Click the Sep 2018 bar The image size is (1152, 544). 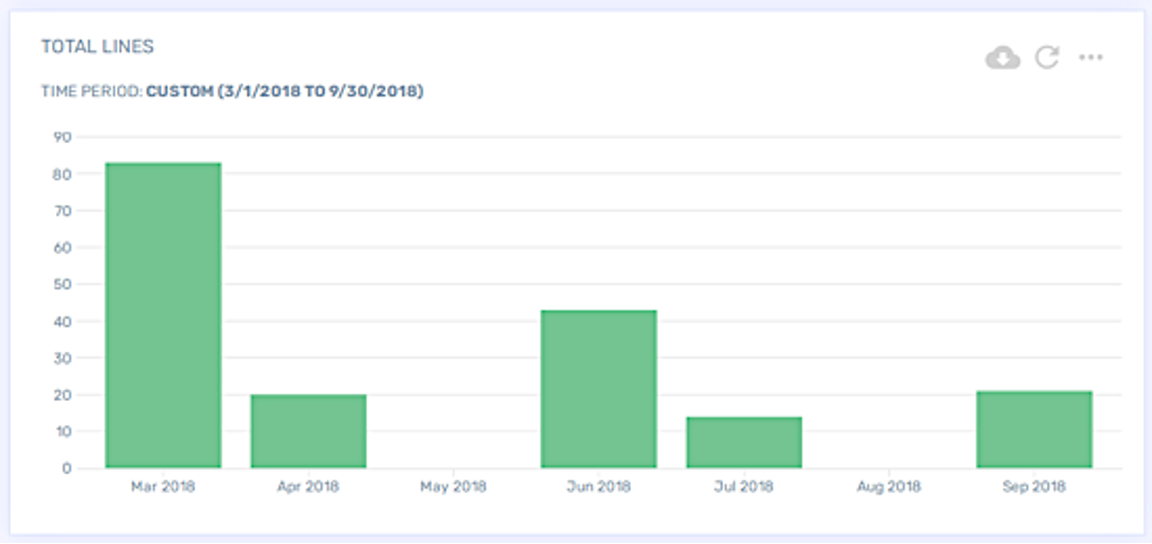[x=1034, y=430]
